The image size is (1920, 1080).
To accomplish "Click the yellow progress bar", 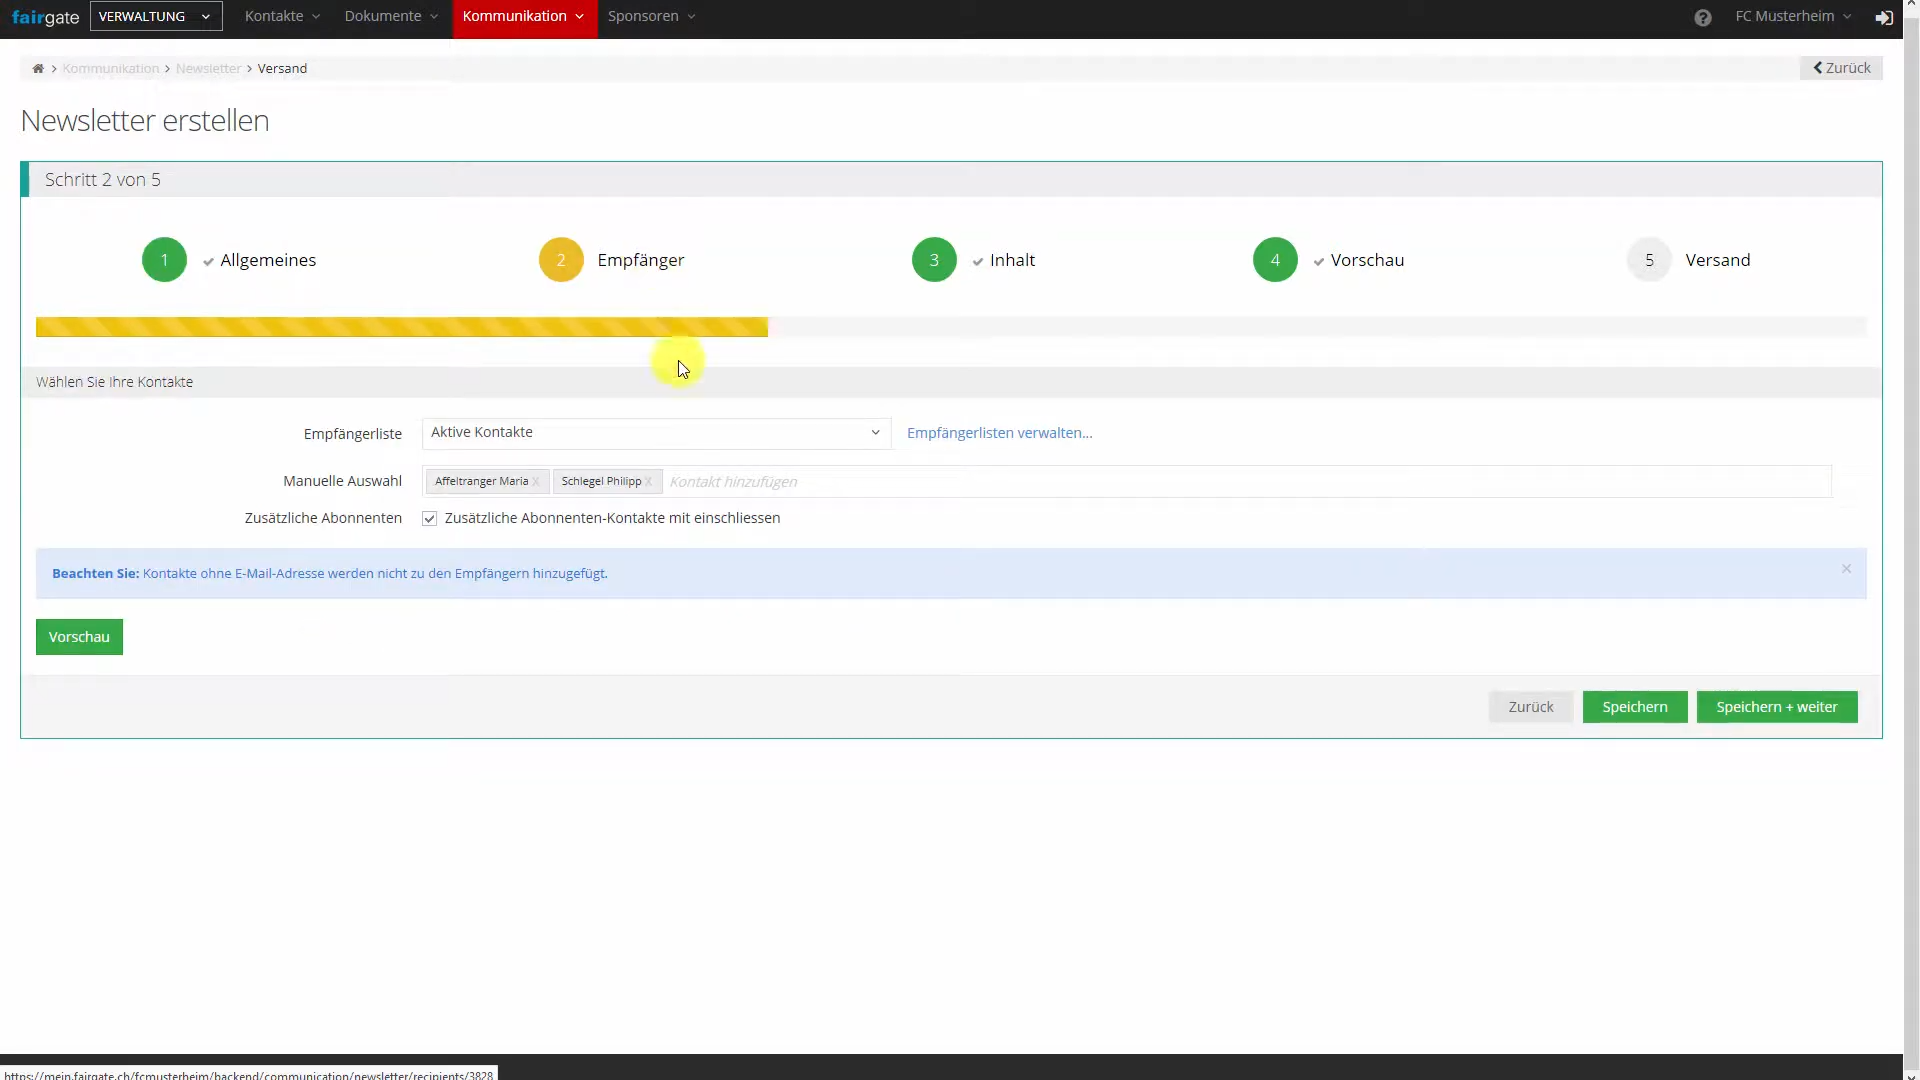I will coord(402,327).
